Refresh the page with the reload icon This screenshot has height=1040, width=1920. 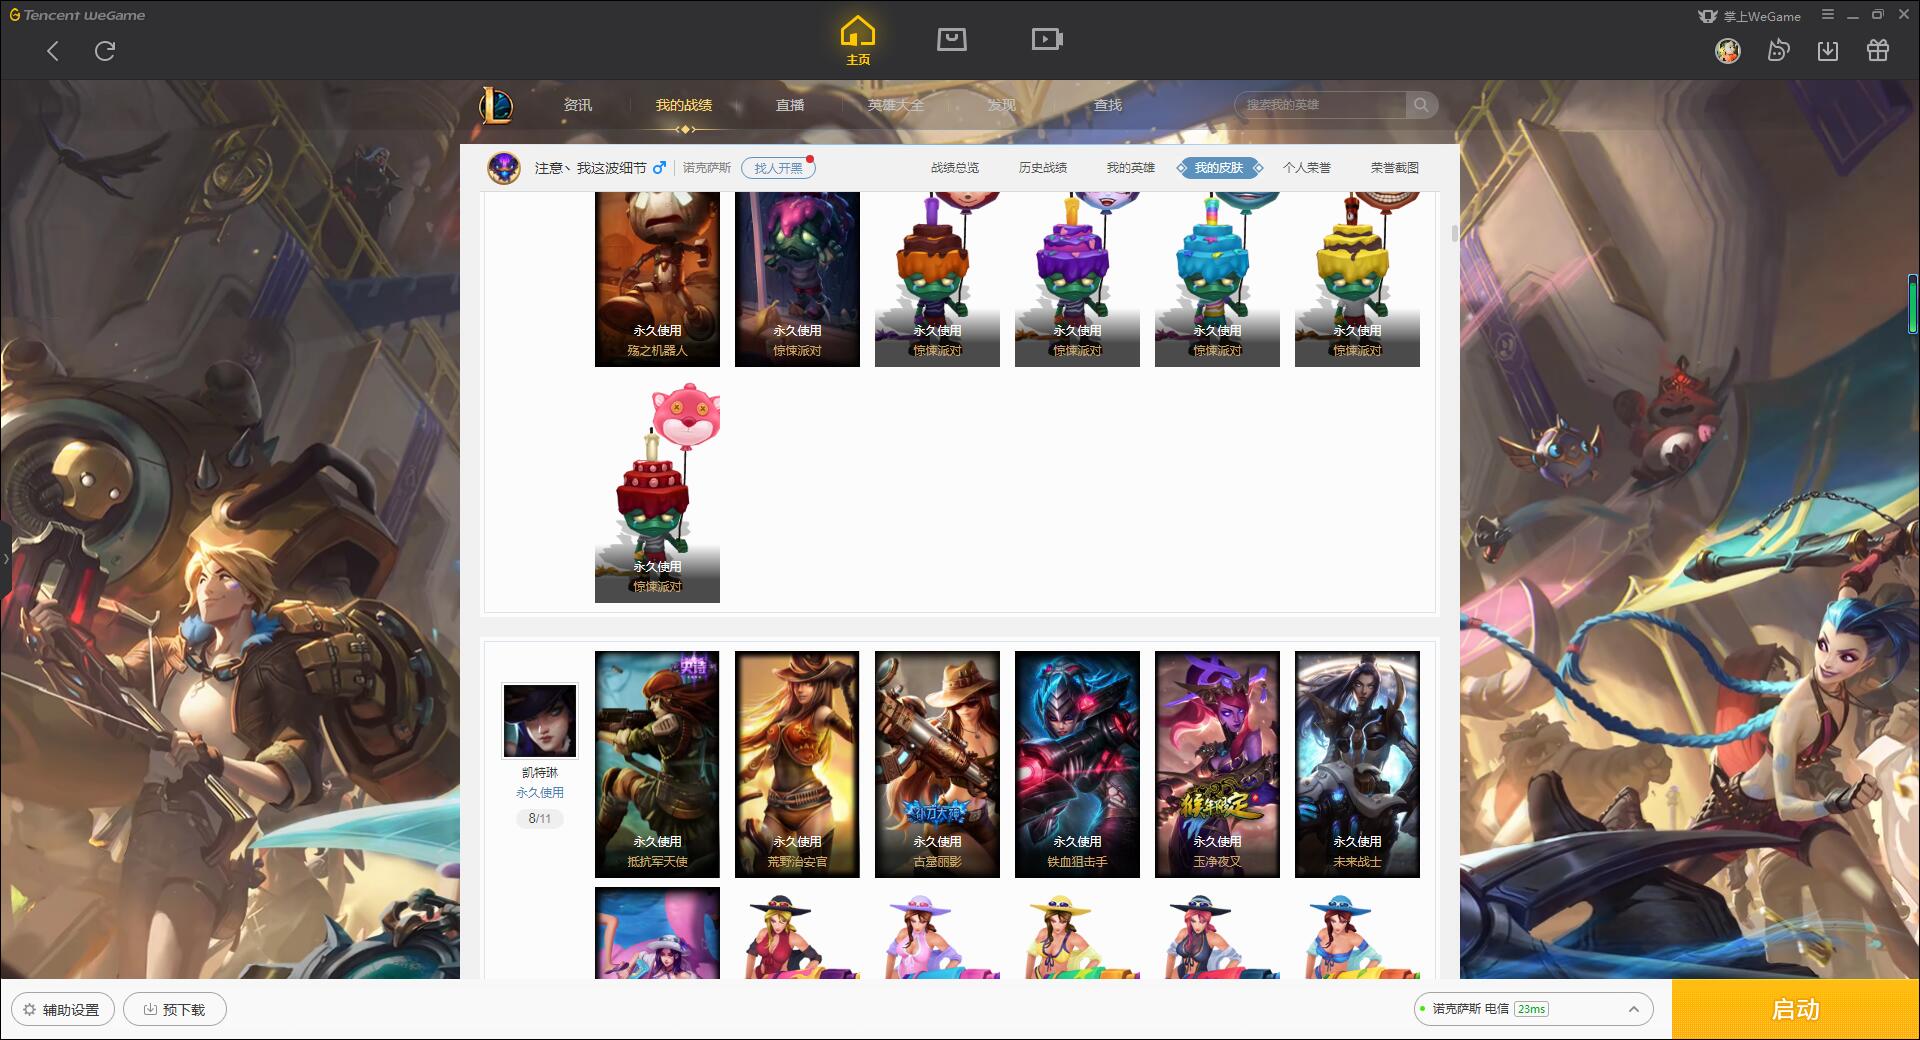[105, 51]
